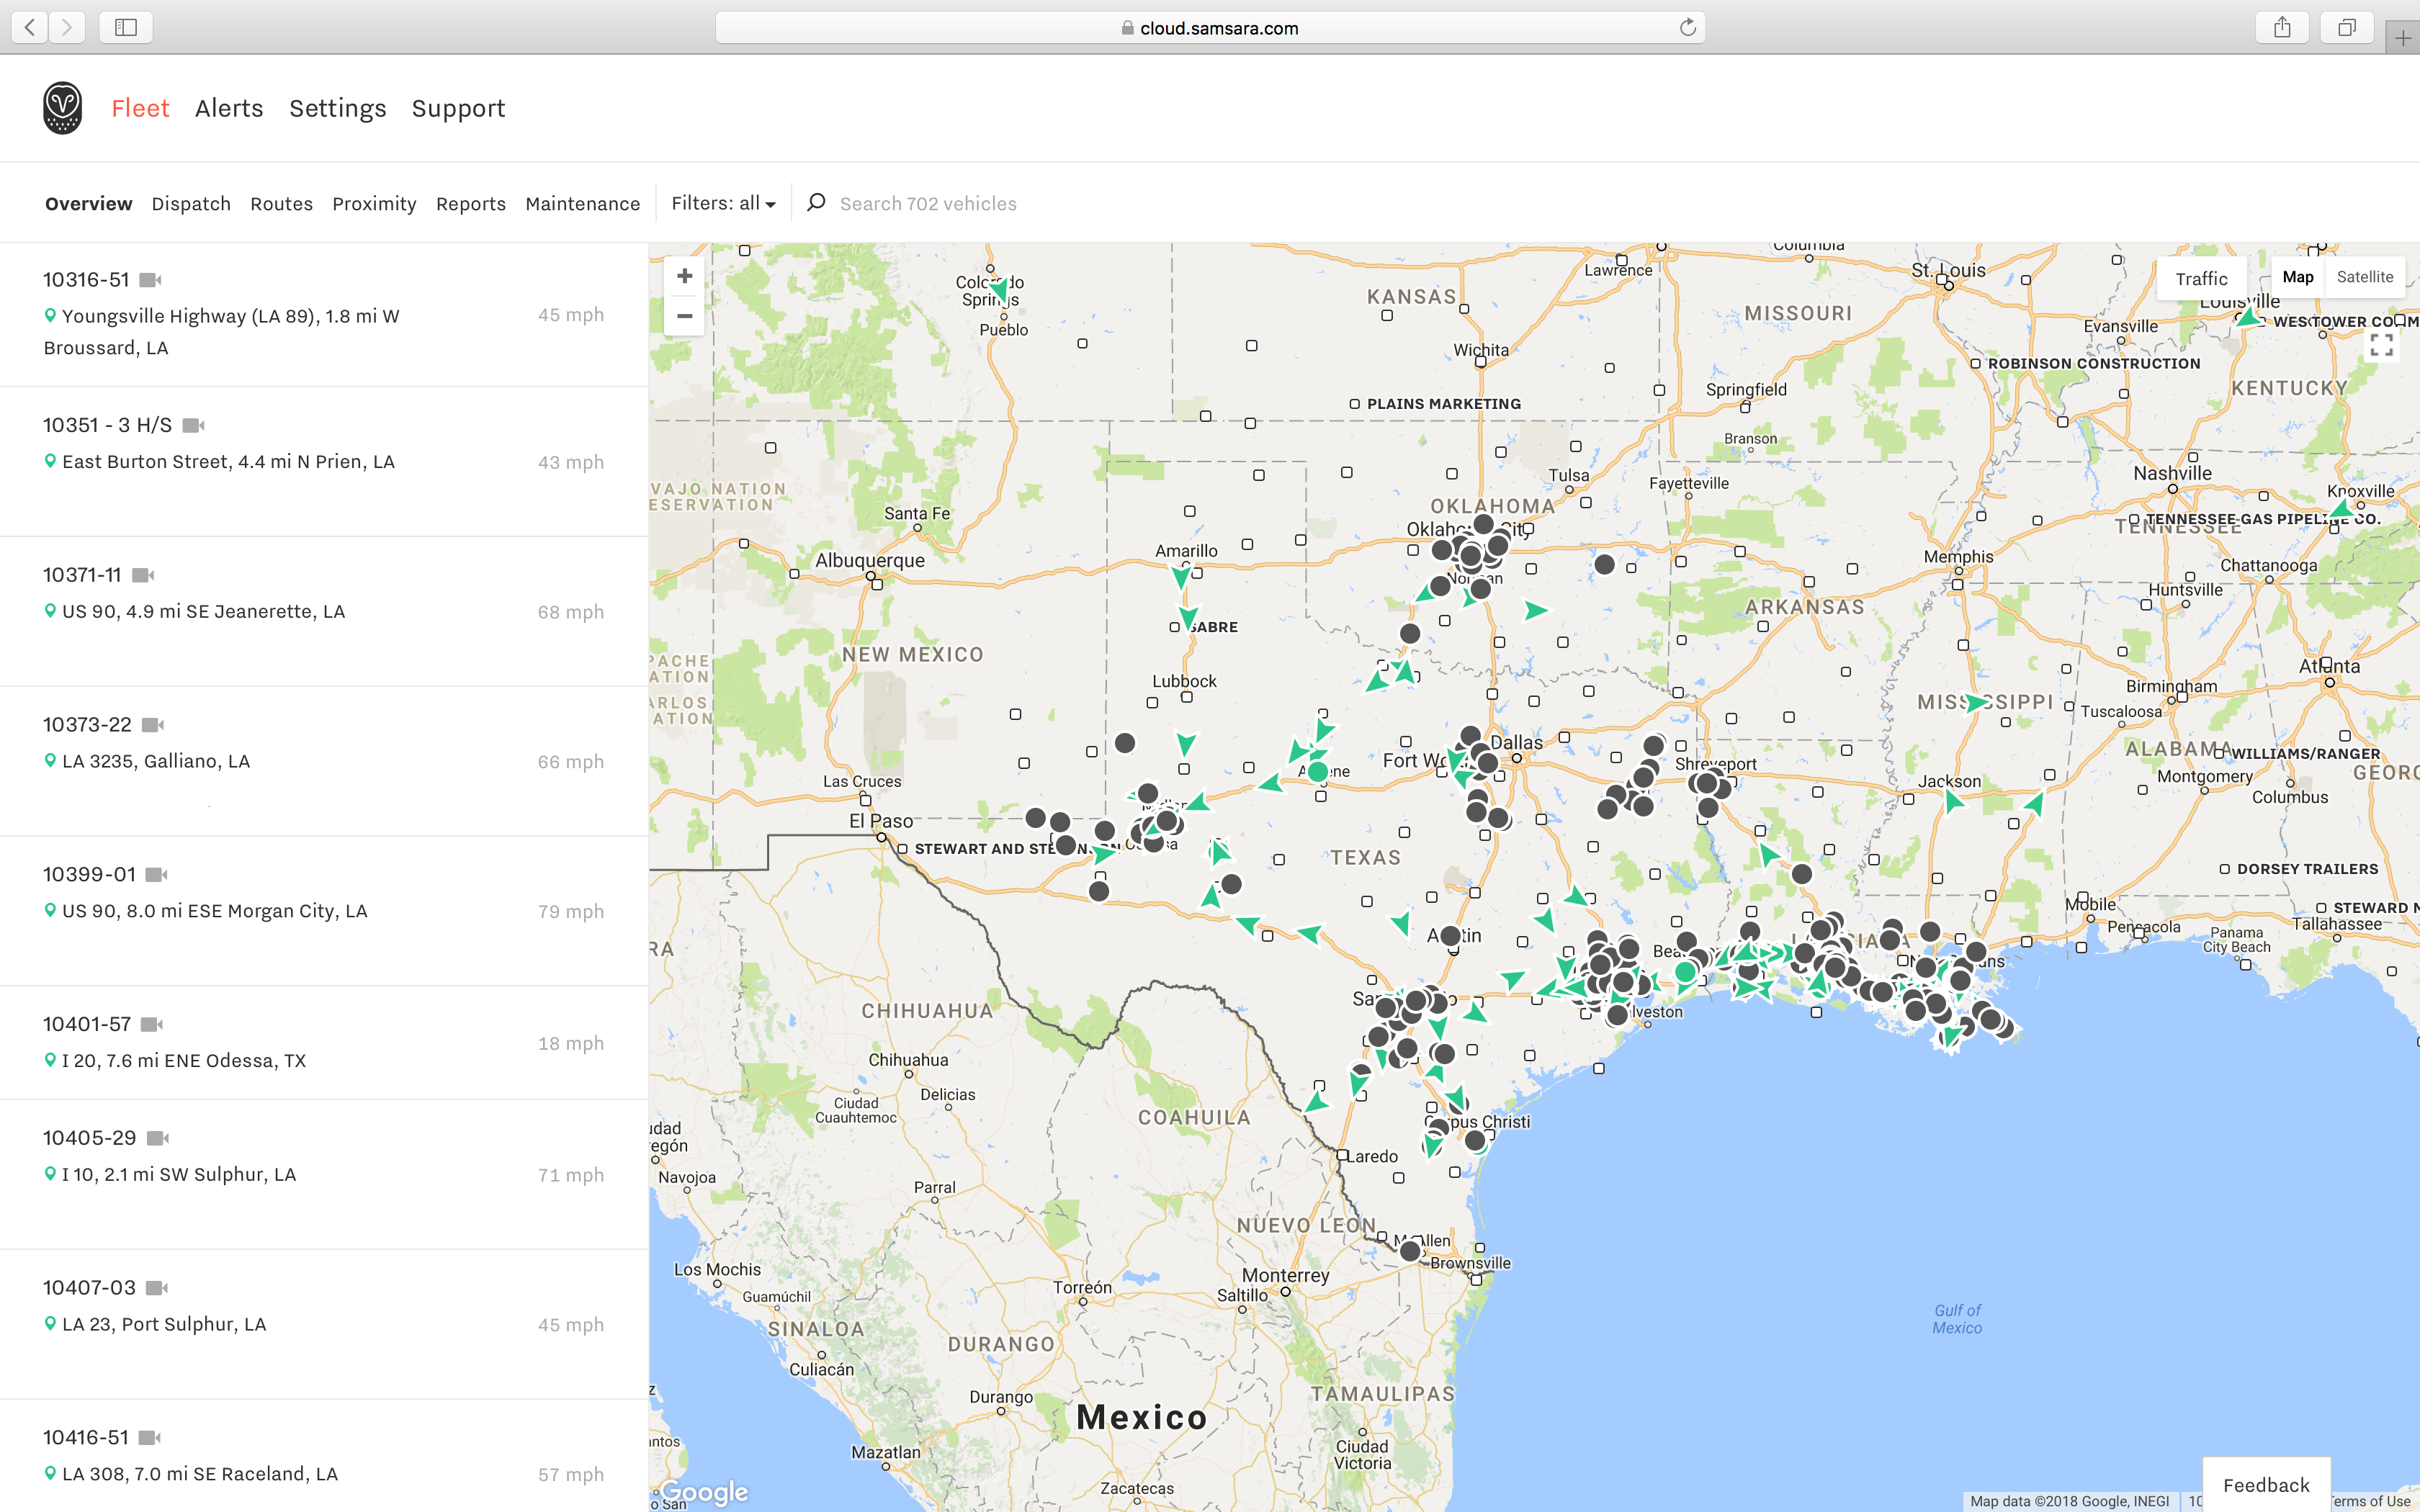Show Safari sidebar

click(x=126, y=28)
